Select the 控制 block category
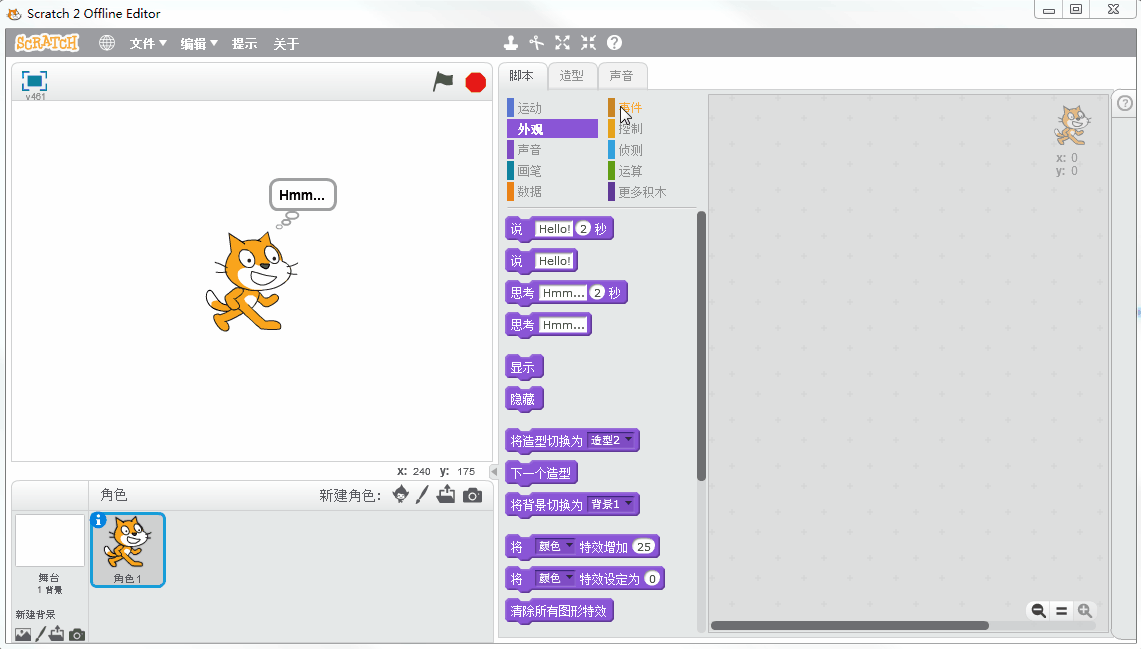The width and height of the screenshot is (1141, 649). coord(653,129)
